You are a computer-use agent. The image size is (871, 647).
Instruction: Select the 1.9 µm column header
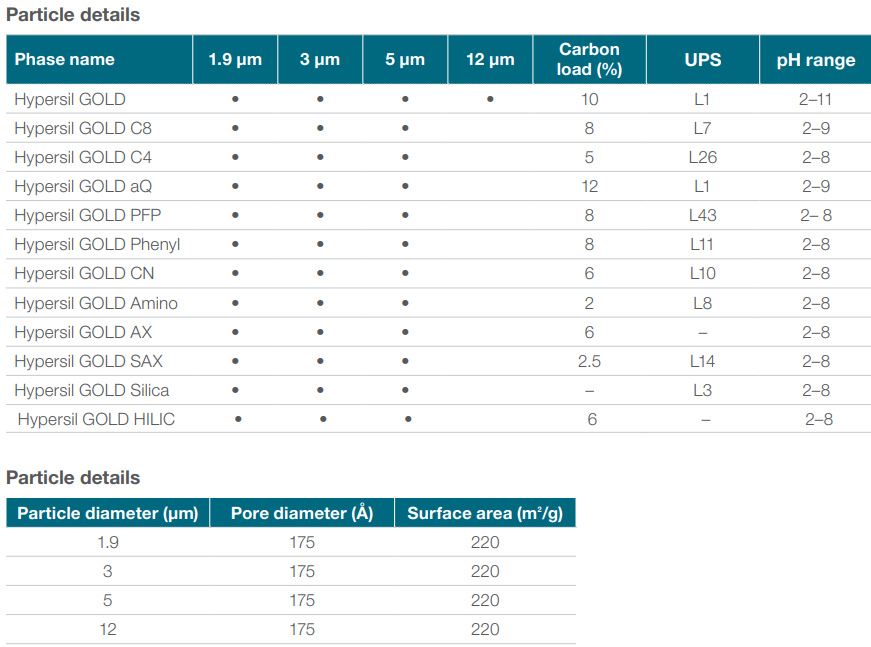click(235, 59)
